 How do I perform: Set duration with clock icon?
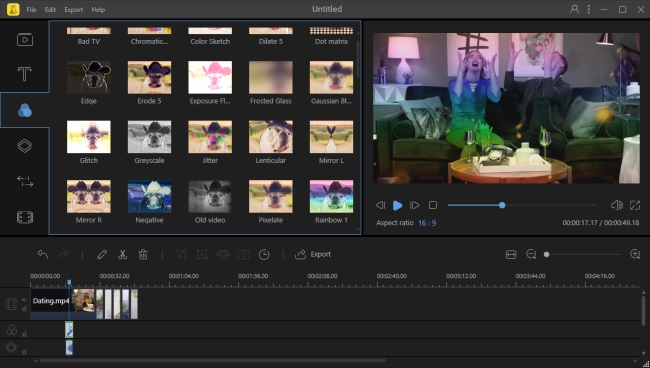(264, 254)
